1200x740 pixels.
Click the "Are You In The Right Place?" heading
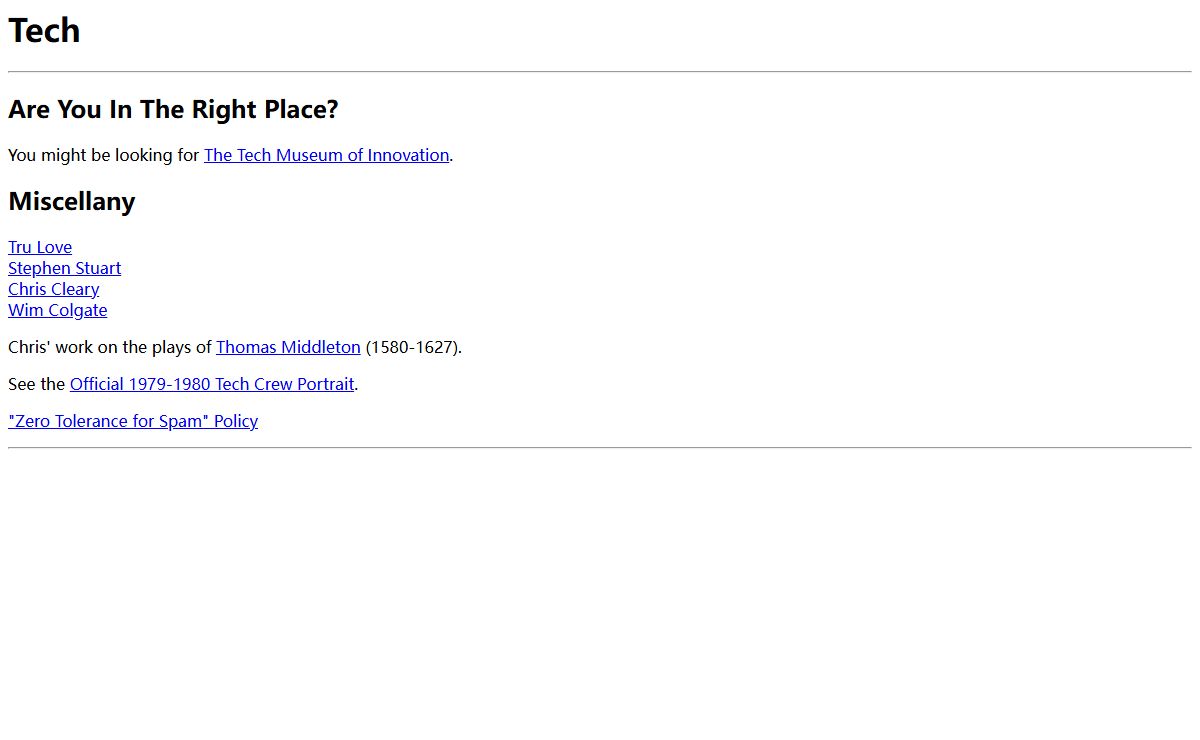[x=173, y=109]
